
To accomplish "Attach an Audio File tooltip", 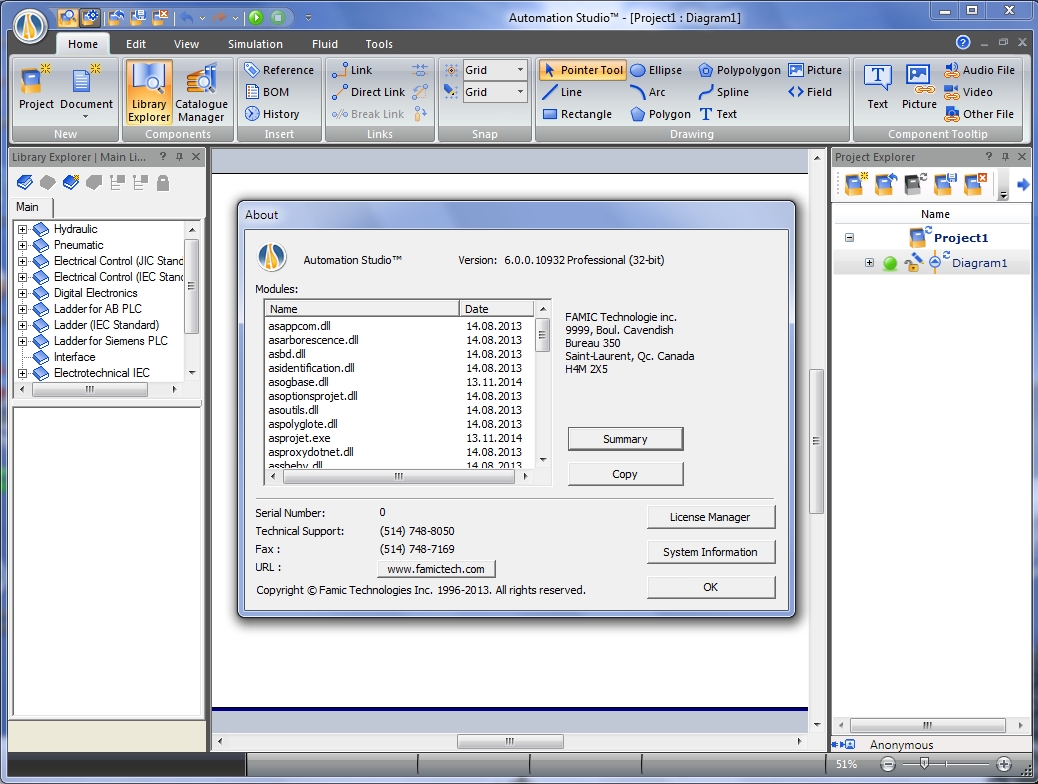I will click(x=979, y=70).
